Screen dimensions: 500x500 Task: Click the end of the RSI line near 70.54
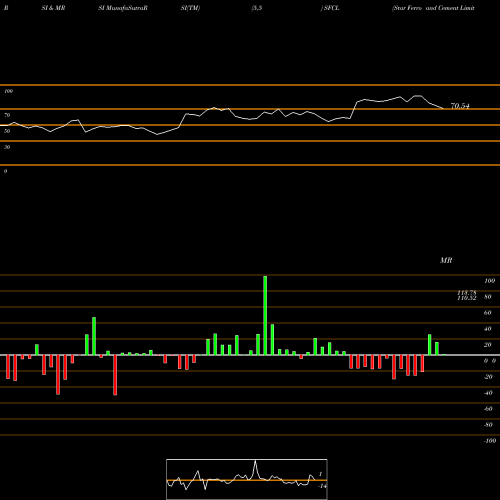[443, 108]
